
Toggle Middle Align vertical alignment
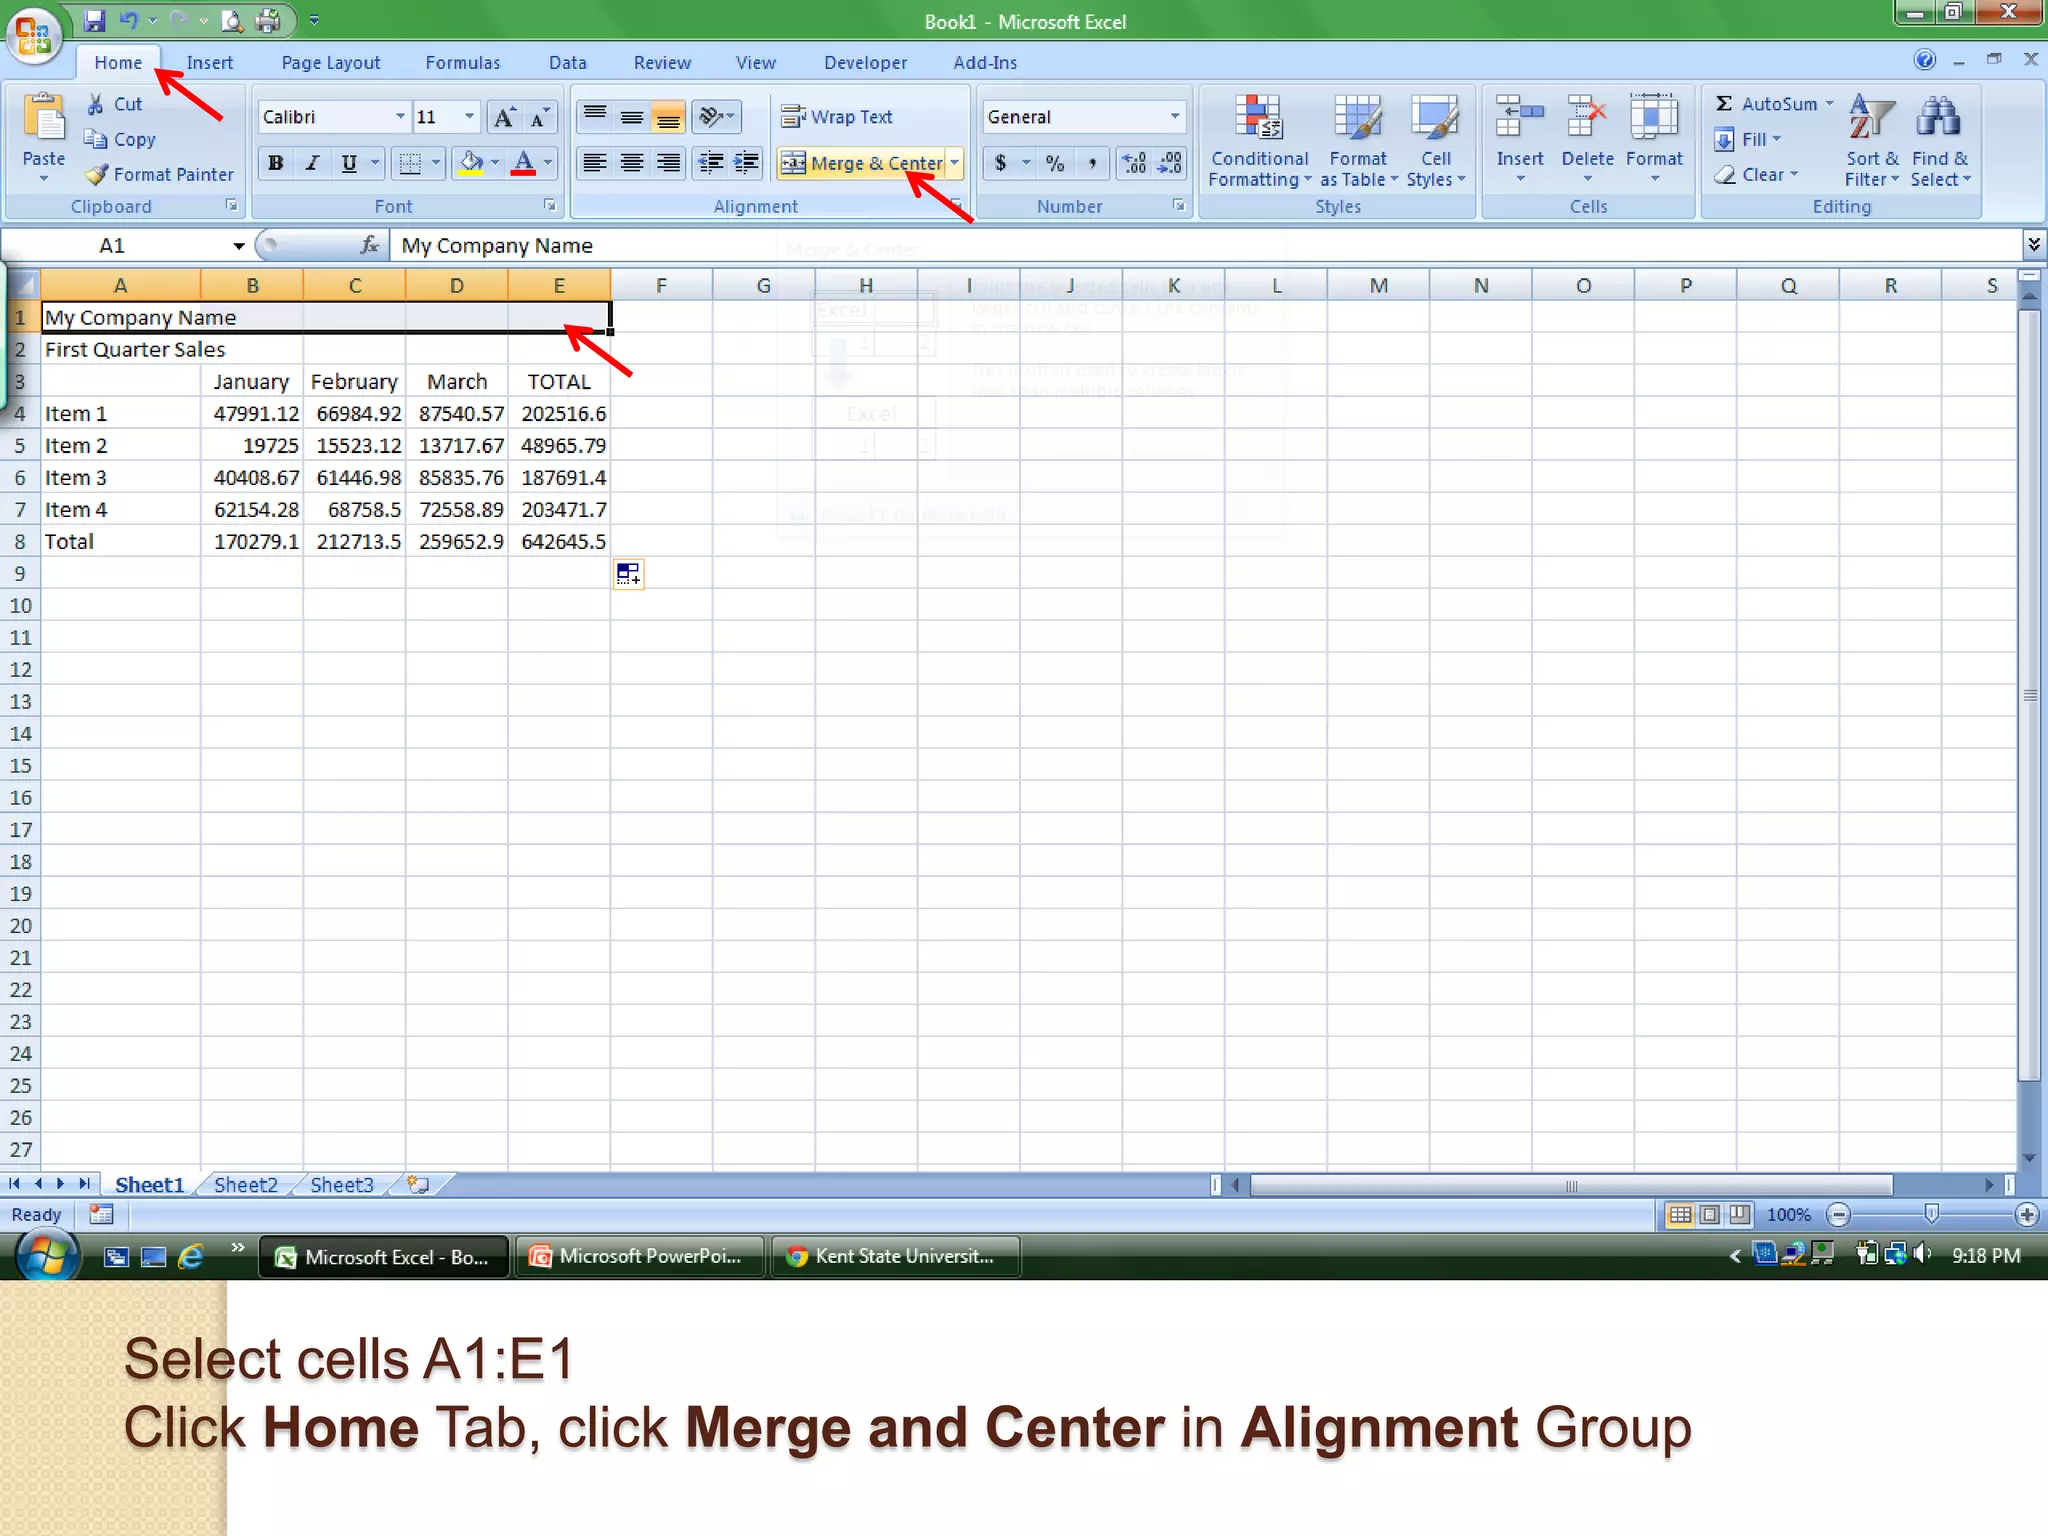click(631, 117)
